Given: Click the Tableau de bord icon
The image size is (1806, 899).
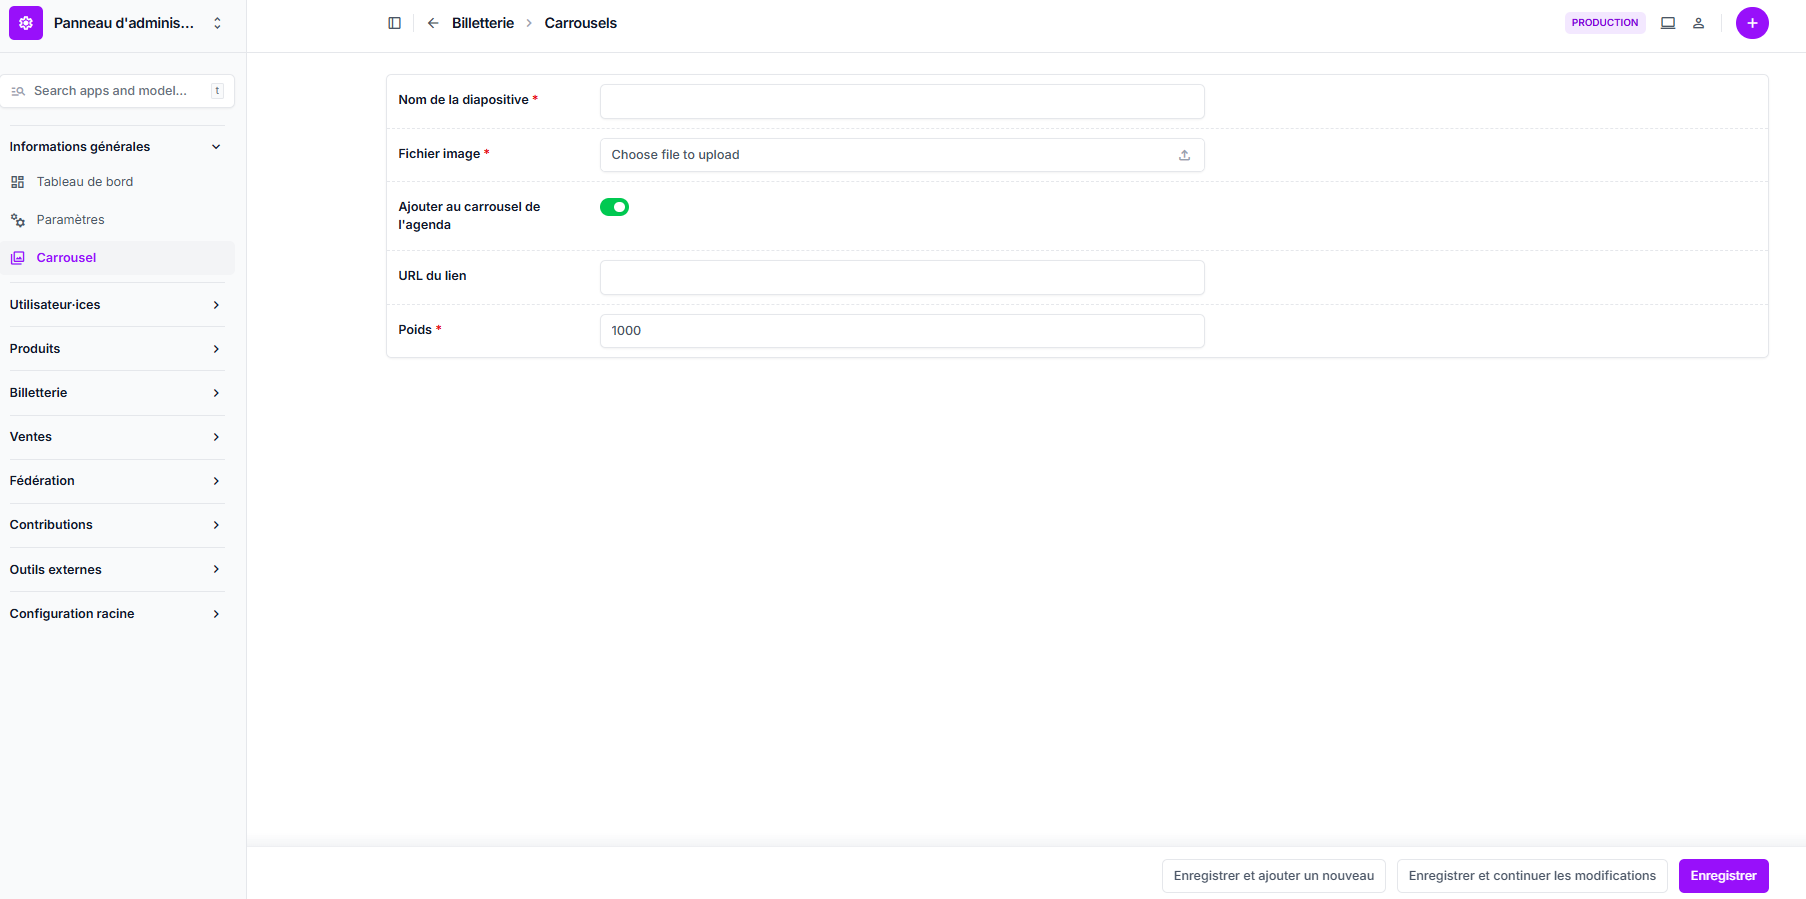Looking at the screenshot, I should (x=18, y=182).
